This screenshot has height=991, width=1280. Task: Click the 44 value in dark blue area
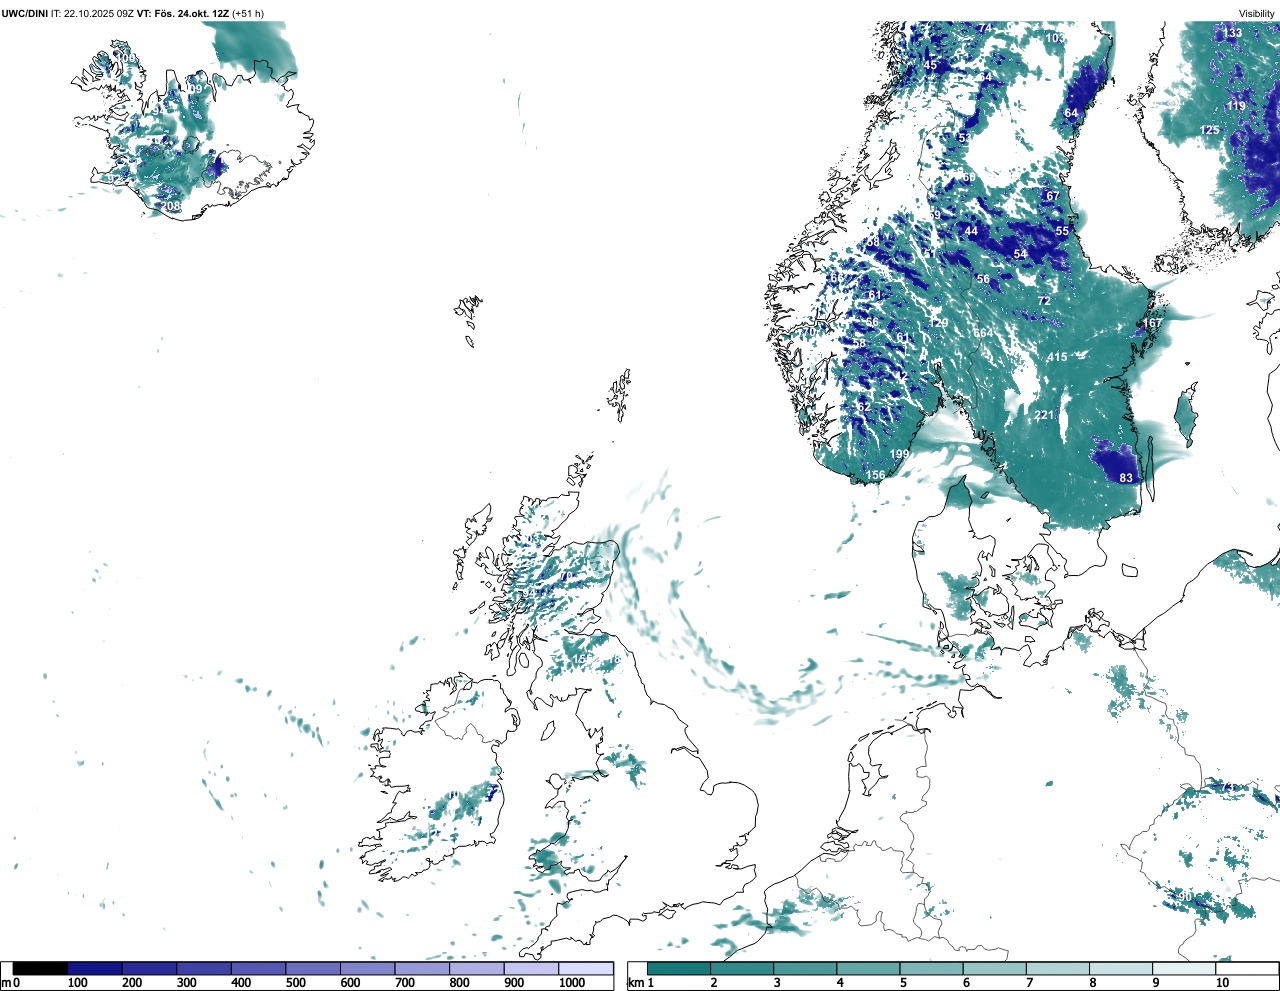971,231
